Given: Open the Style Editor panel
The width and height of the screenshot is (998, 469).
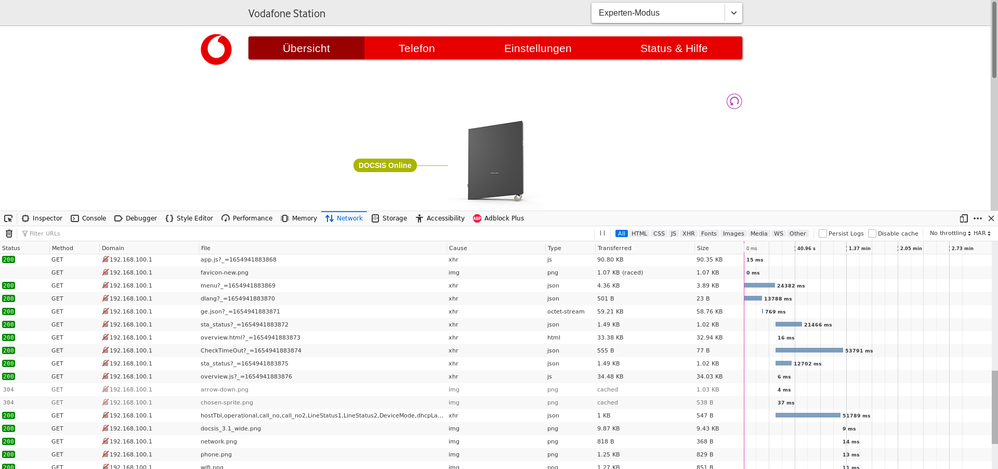Looking at the screenshot, I should (x=189, y=218).
